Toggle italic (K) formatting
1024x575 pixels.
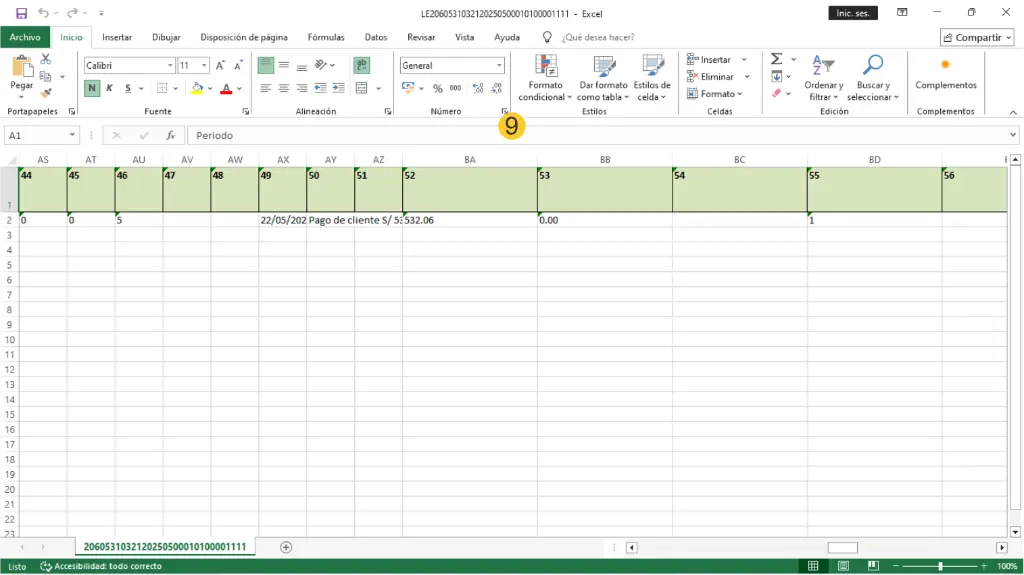[110, 88]
